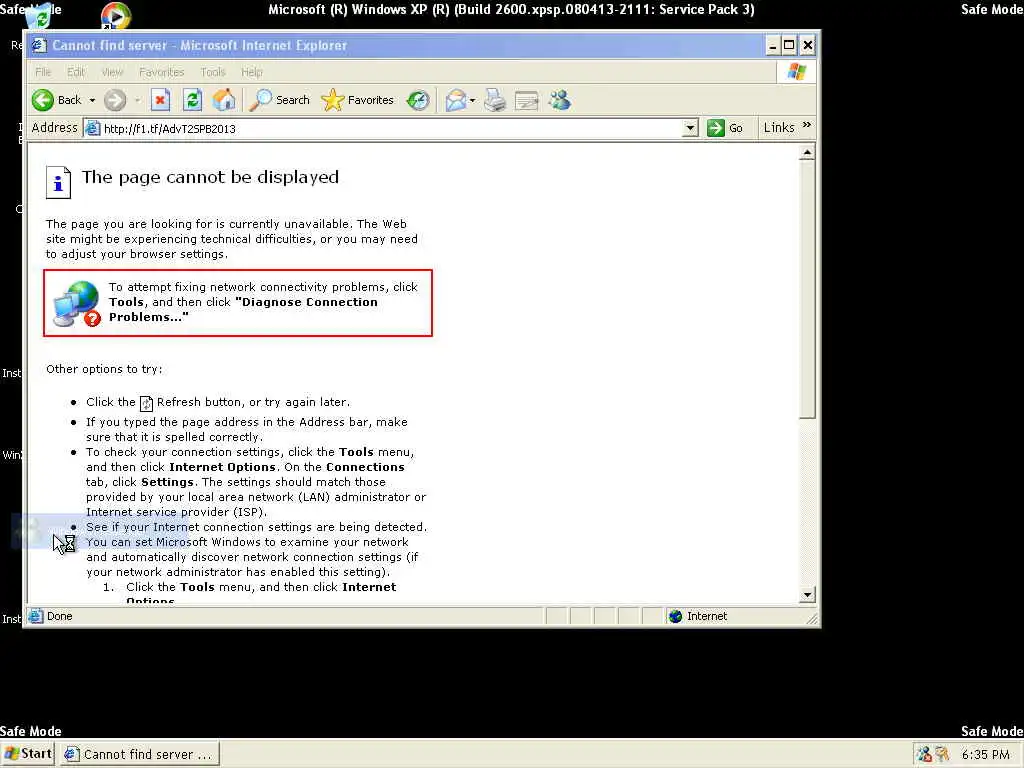Expand the Forward button history dropdown
This screenshot has width=1024, height=768.
point(137,100)
